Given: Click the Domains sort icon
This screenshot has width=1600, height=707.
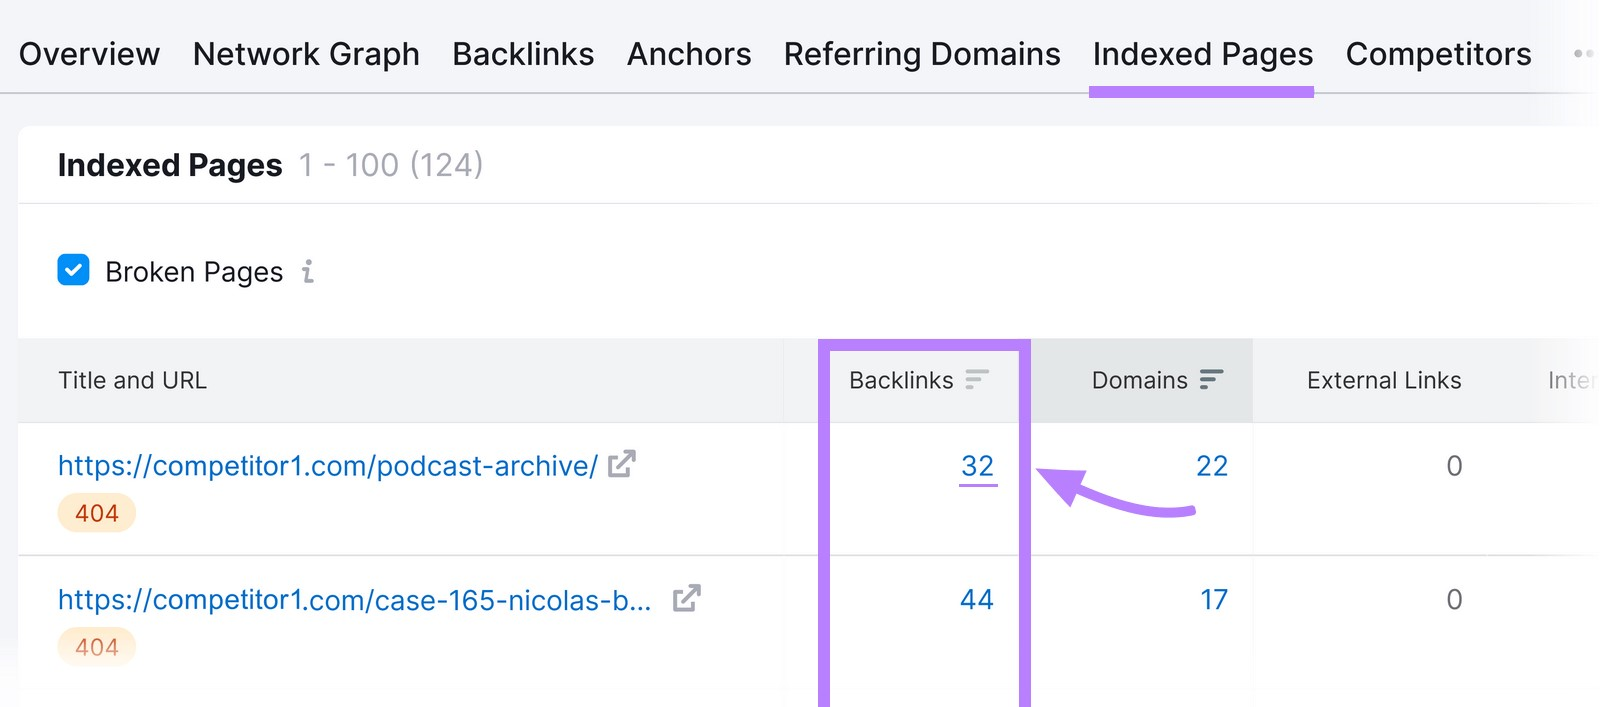Looking at the screenshot, I should click(1211, 379).
